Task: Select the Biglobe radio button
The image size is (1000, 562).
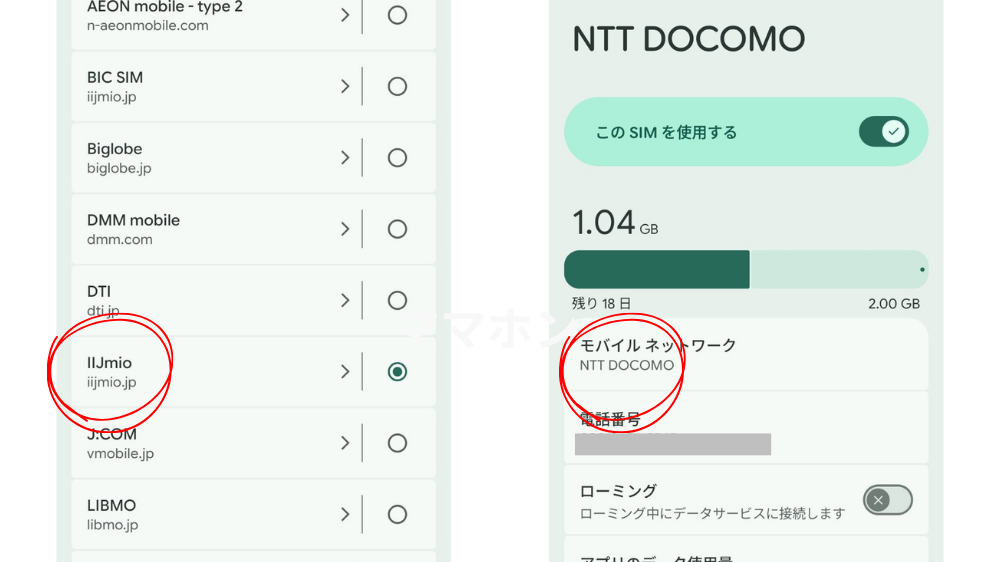Action: tap(397, 158)
